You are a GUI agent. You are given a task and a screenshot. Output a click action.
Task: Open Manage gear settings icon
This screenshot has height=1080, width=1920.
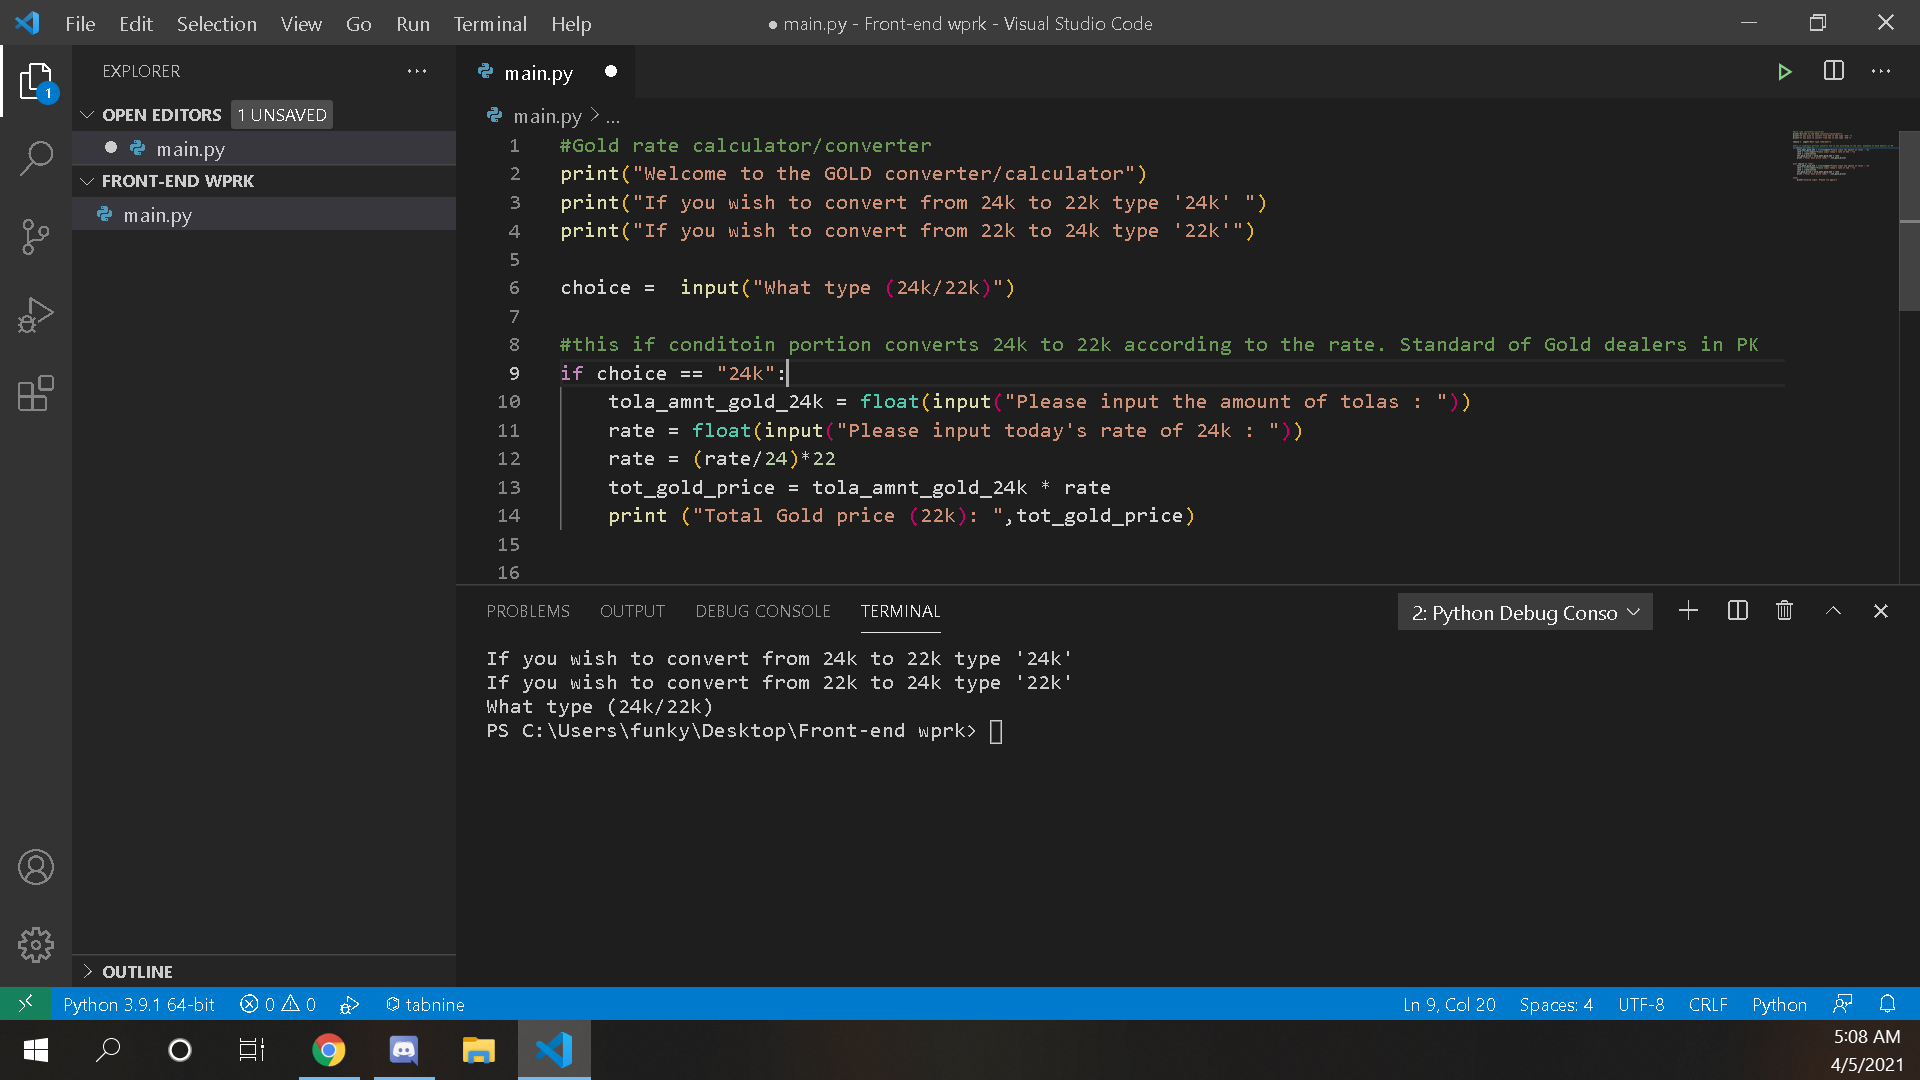36,944
